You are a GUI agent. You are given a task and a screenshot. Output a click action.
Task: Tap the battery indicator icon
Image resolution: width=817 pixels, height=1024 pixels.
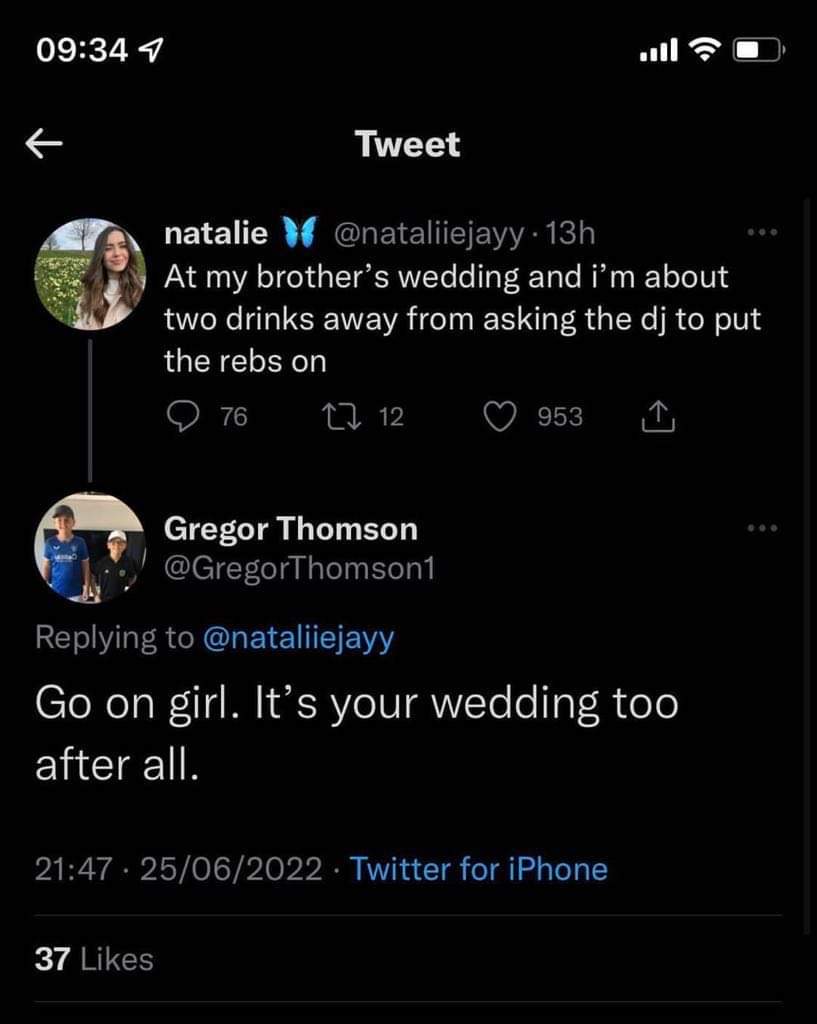click(x=761, y=48)
